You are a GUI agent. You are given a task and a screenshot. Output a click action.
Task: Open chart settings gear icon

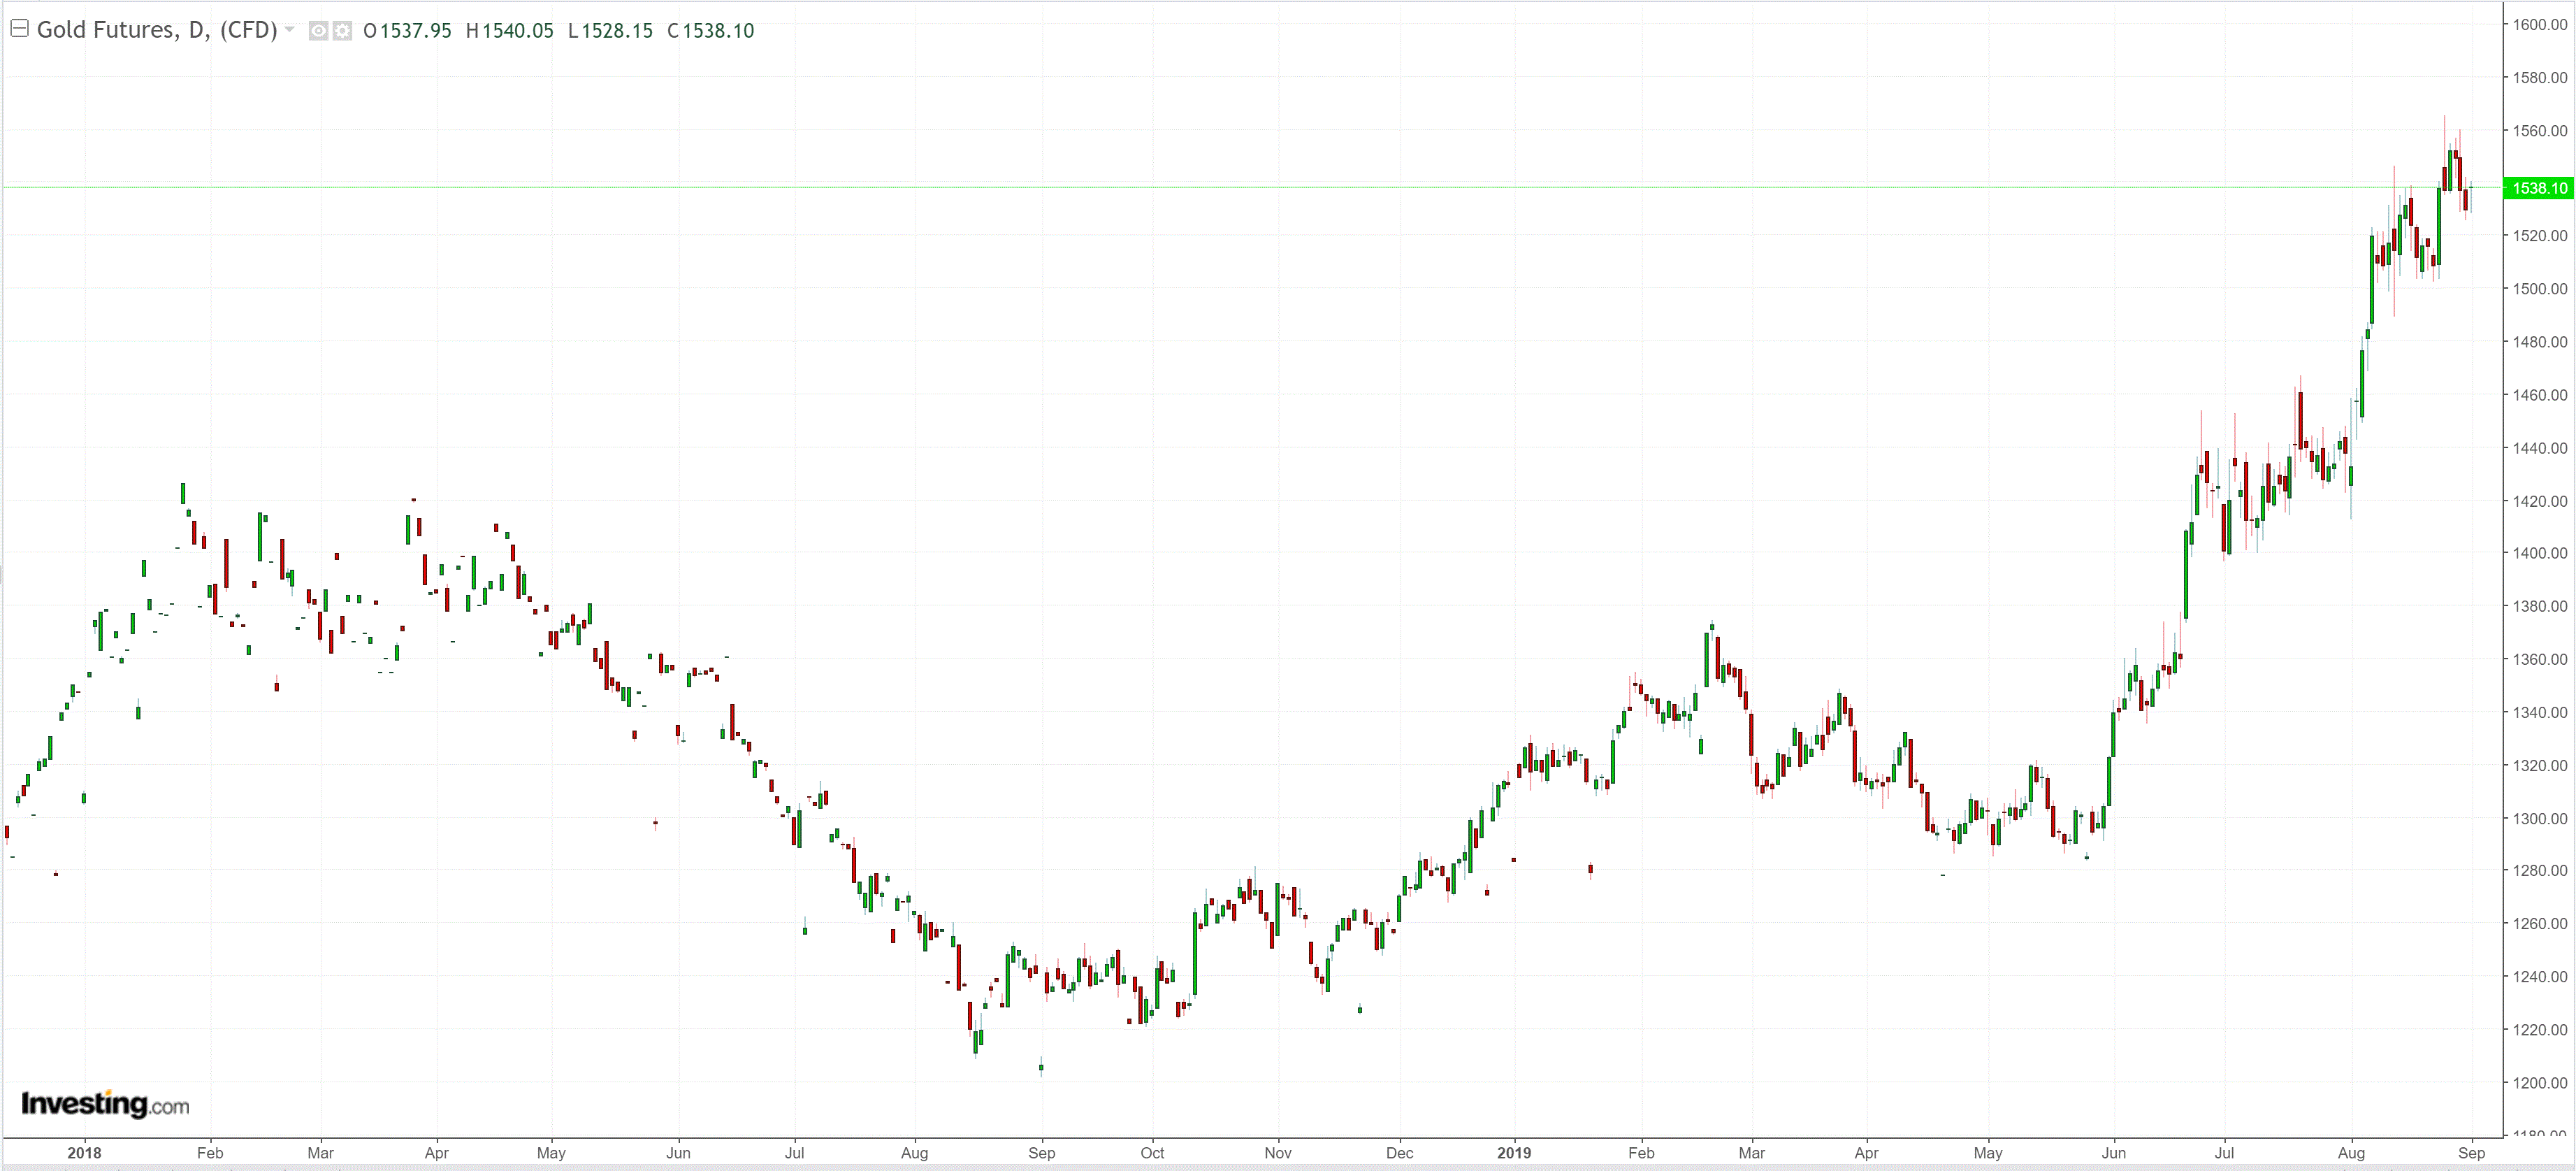(342, 31)
